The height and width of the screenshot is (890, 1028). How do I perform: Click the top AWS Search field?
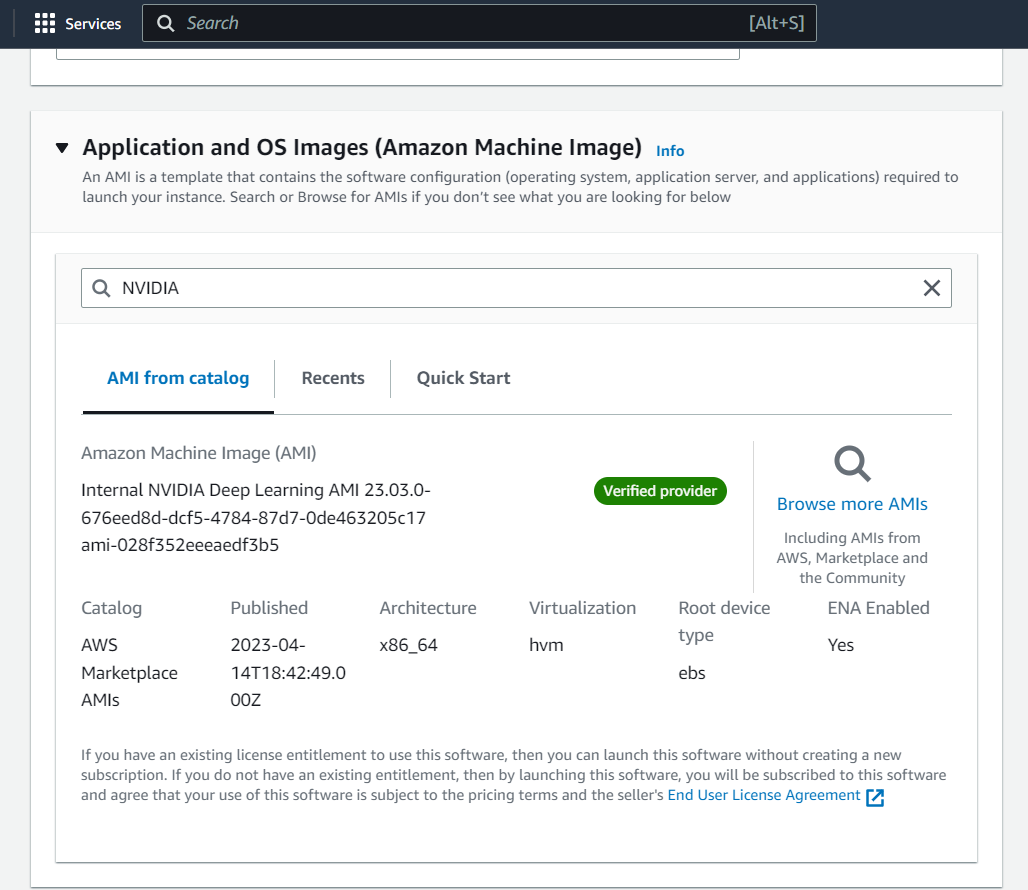(479, 23)
